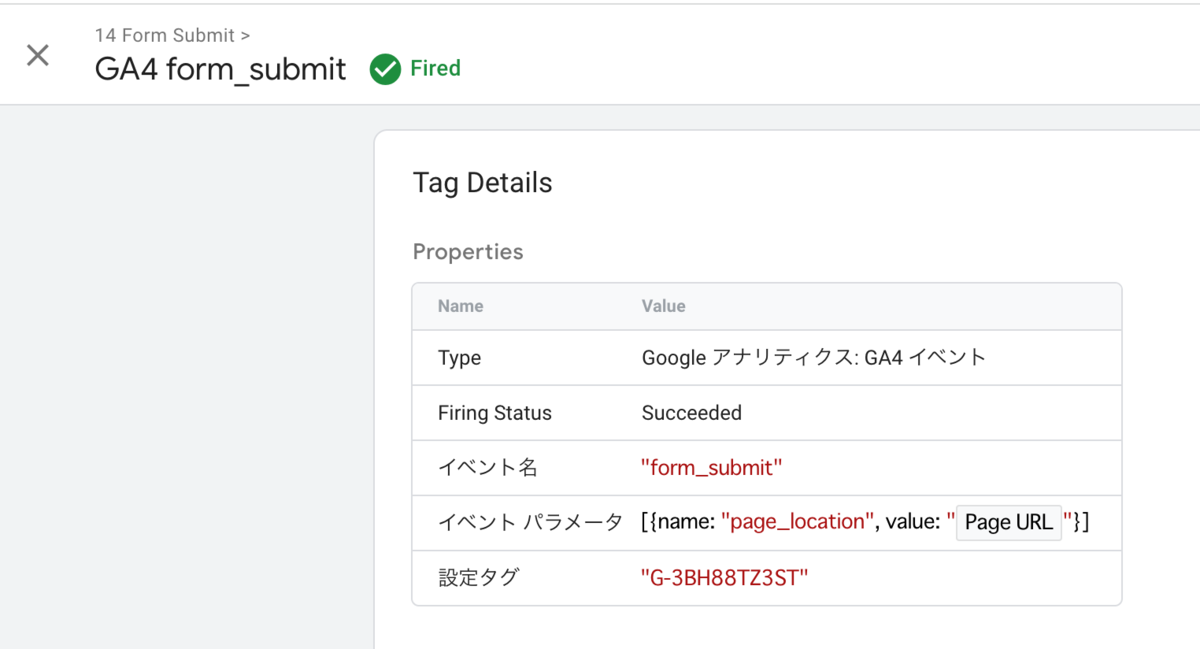The width and height of the screenshot is (1200, 649).
Task: Click the Name column header
Action: coord(460,306)
